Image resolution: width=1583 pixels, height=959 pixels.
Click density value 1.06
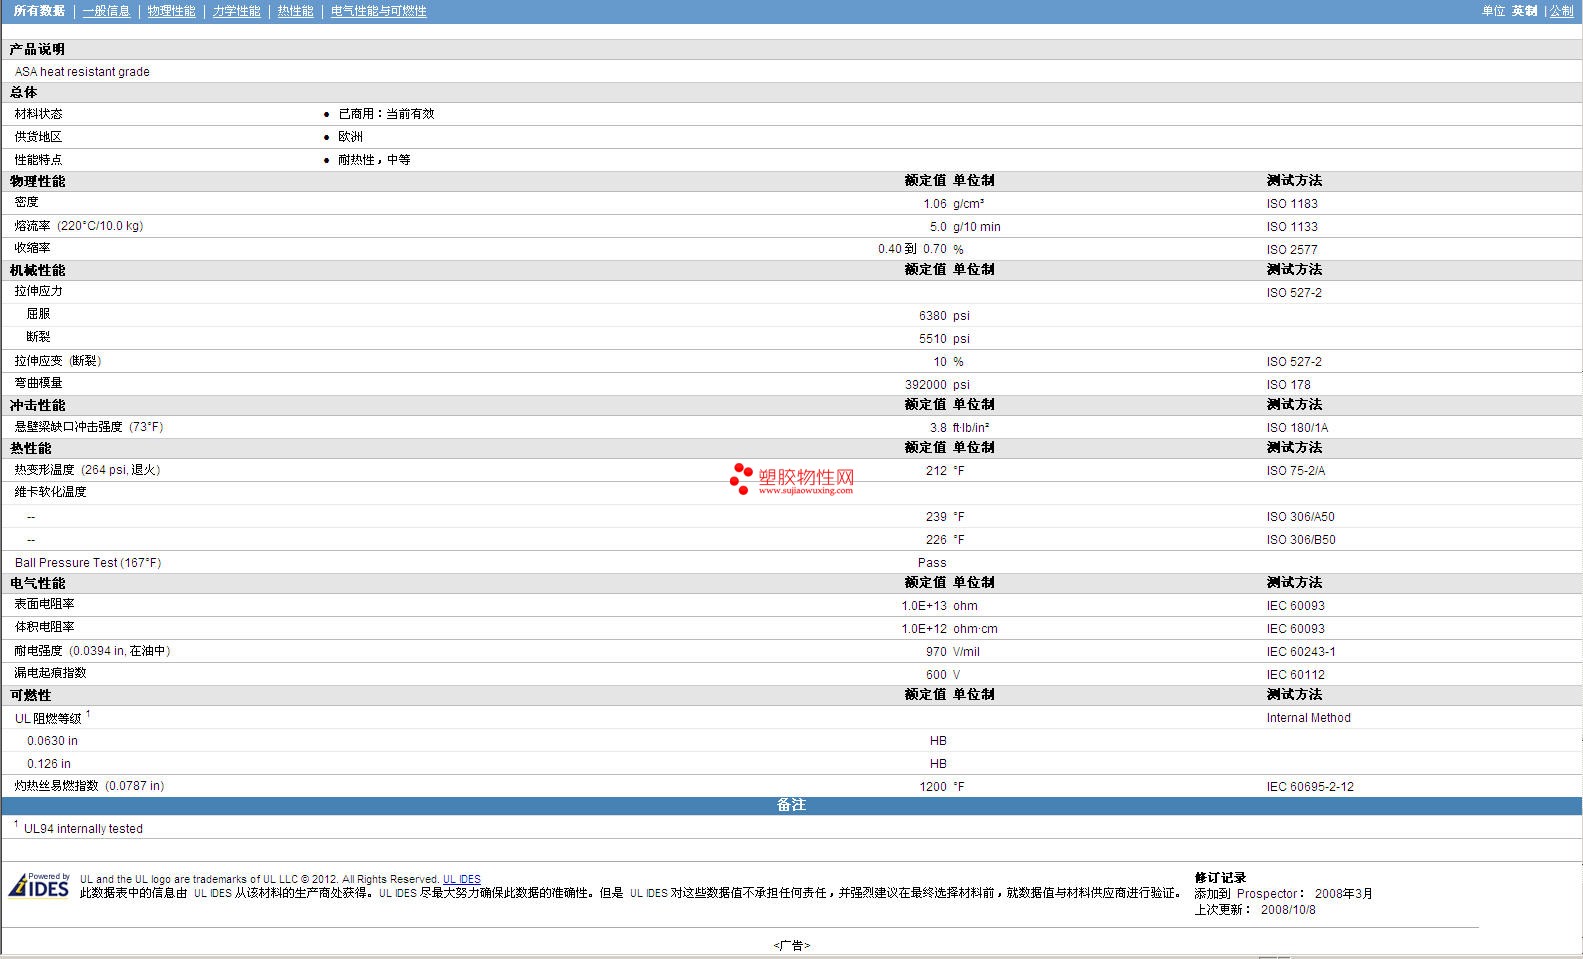[934, 204]
